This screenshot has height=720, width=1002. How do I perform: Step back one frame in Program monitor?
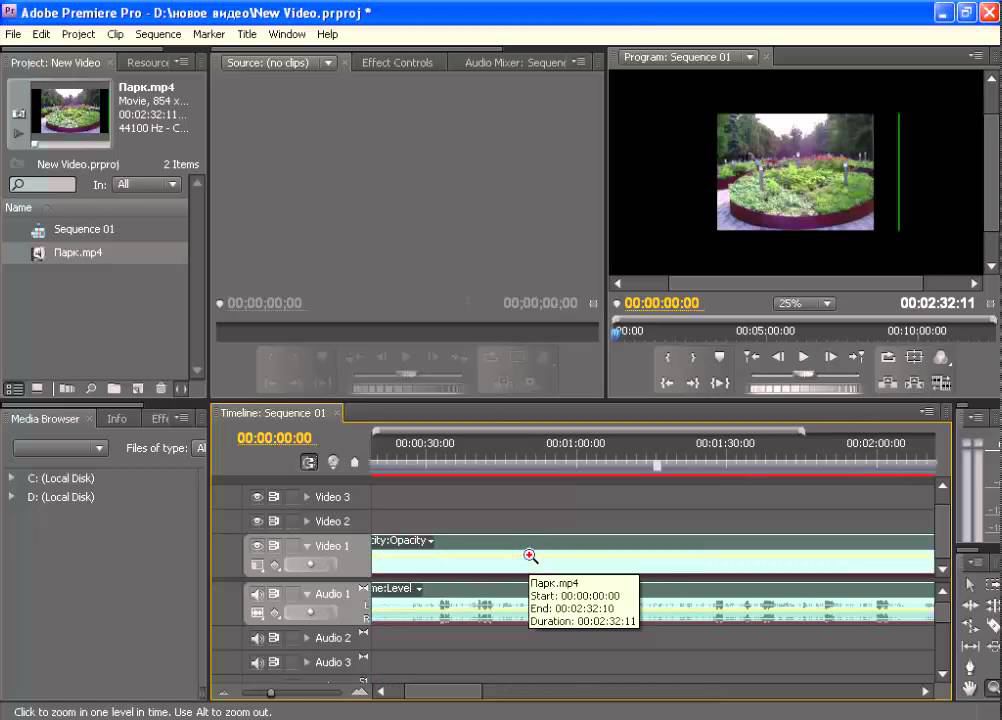(x=778, y=357)
